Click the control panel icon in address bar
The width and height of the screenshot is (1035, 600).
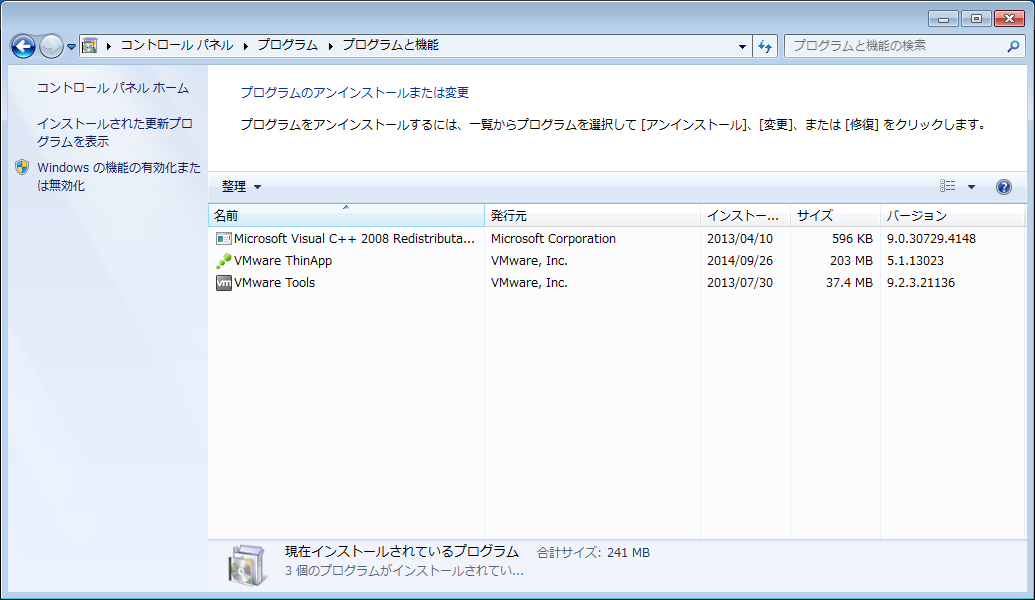[90, 46]
